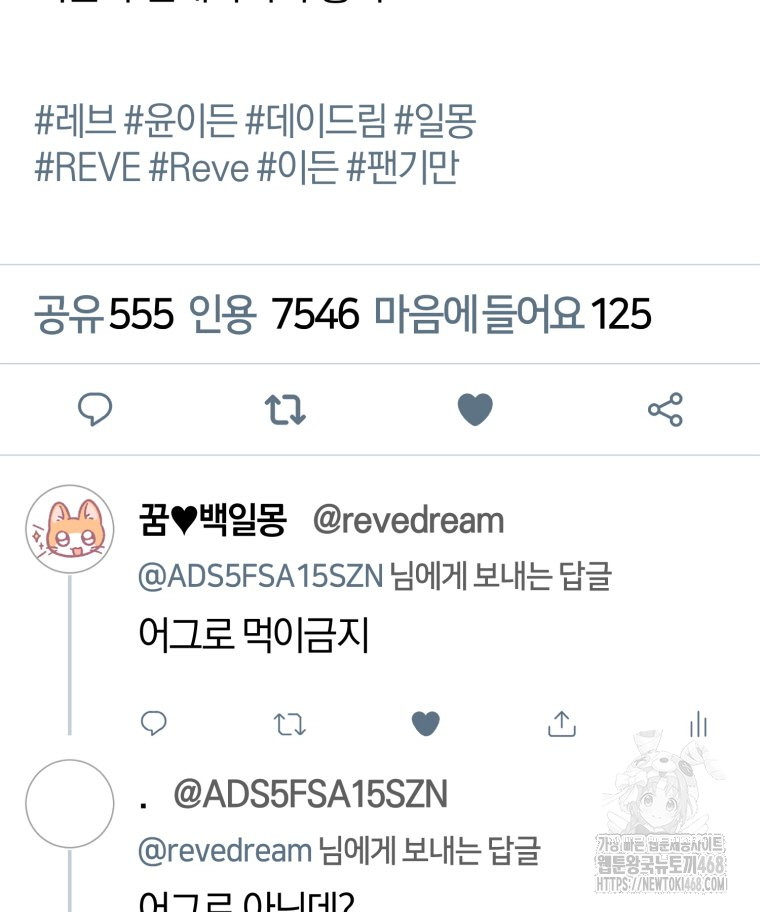Toggle heart on the 어그로 먹이금지 reply
Screen dimensions: 760x912
(426, 724)
